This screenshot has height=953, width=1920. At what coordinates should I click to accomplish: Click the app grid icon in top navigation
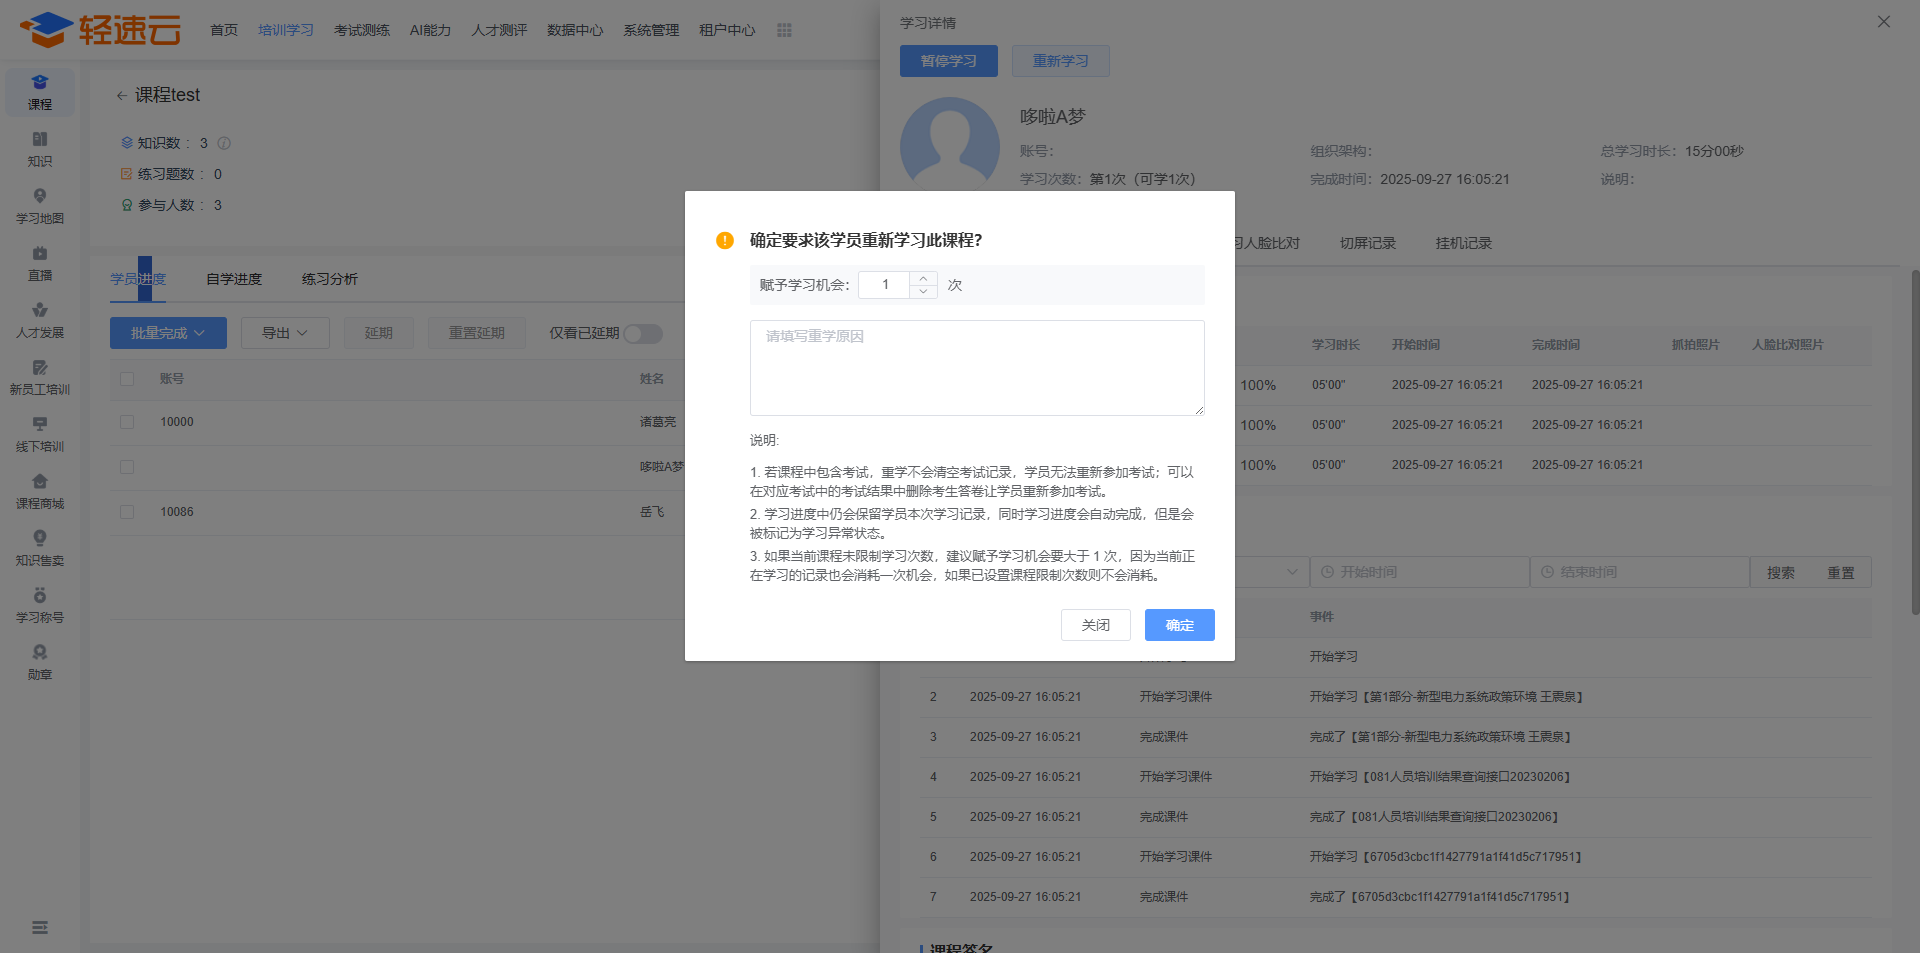(784, 30)
